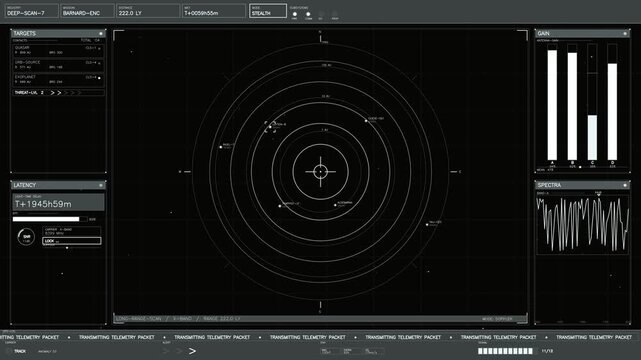641x360 pixels.
Task: Click the peak marker on spectra waveform
Action: pos(598,195)
